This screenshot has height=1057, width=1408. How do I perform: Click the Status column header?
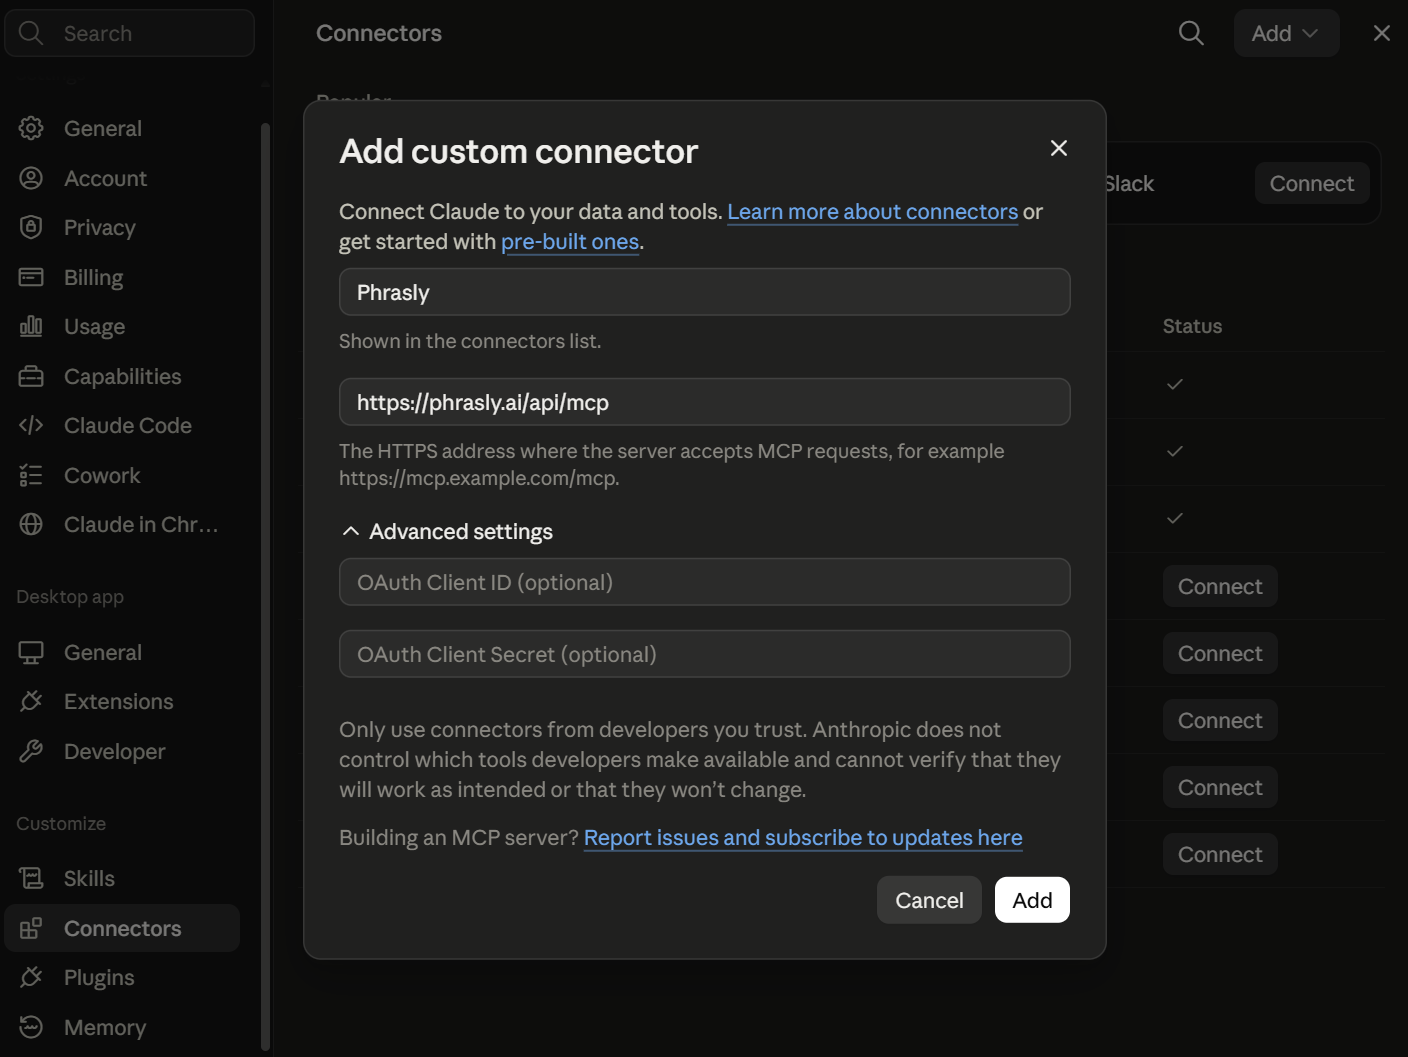[1192, 326]
